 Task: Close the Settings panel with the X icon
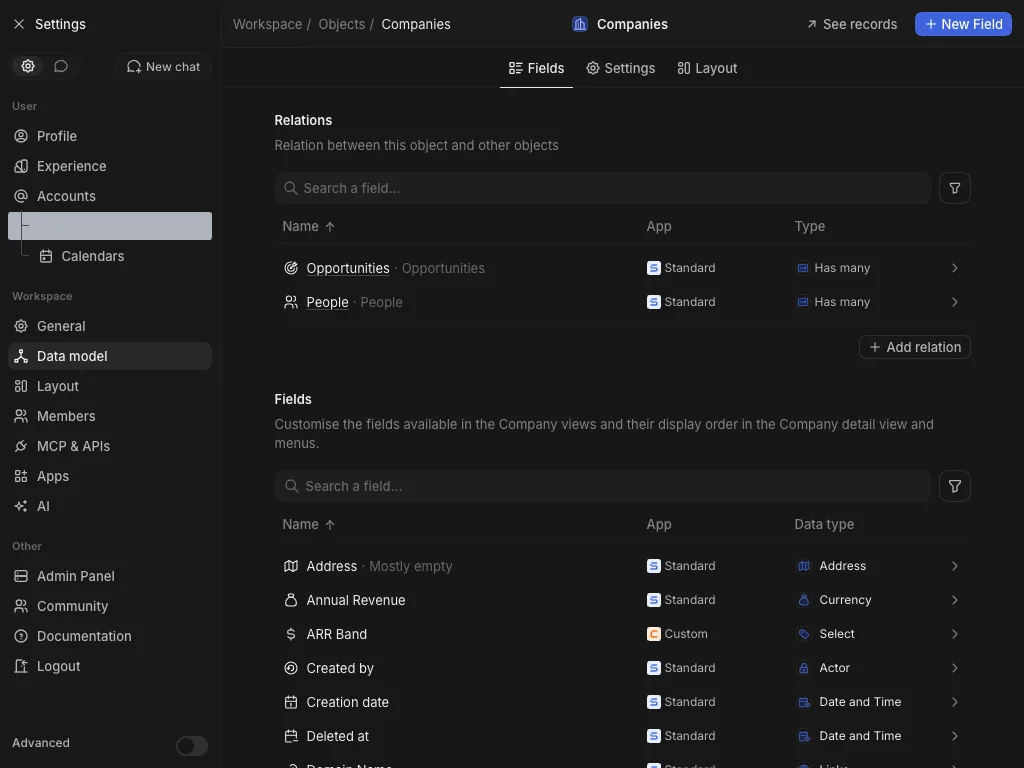pyautogui.click(x=19, y=24)
